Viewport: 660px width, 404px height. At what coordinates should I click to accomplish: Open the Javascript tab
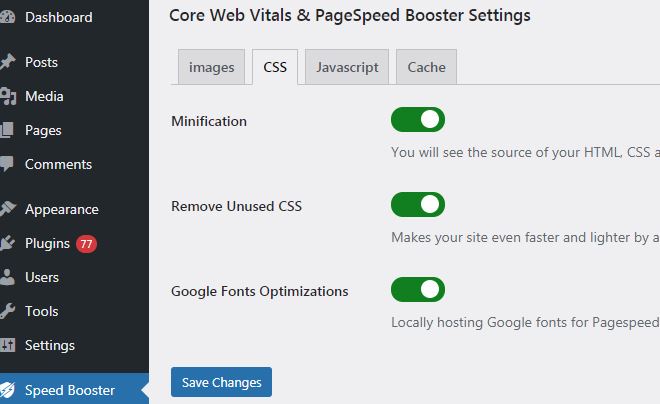tap(347, 67)
